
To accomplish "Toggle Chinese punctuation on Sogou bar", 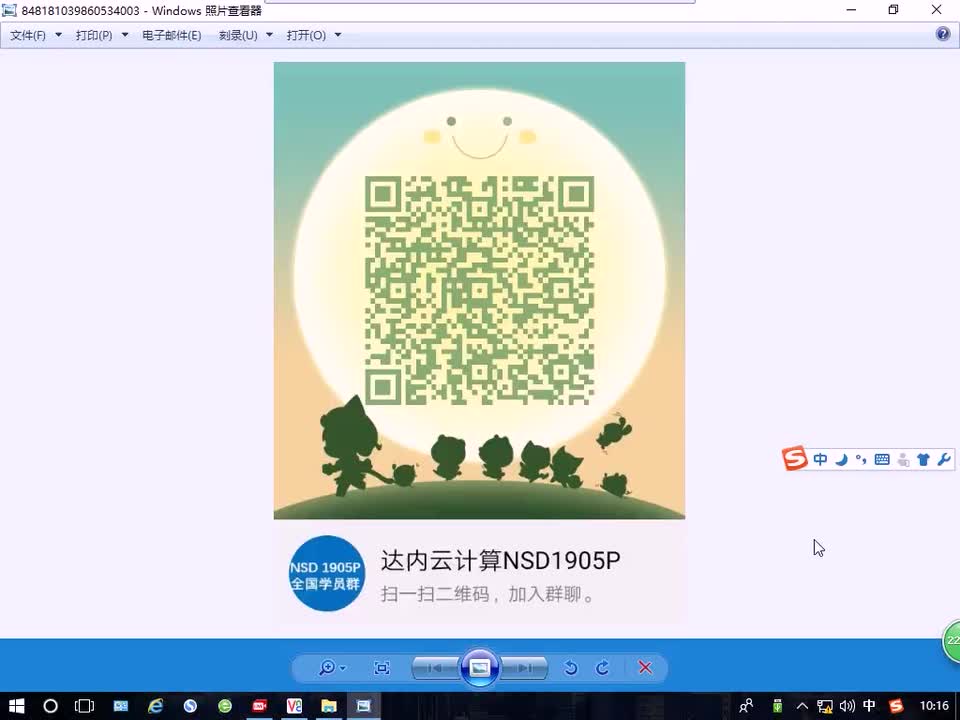I will 861,459.
